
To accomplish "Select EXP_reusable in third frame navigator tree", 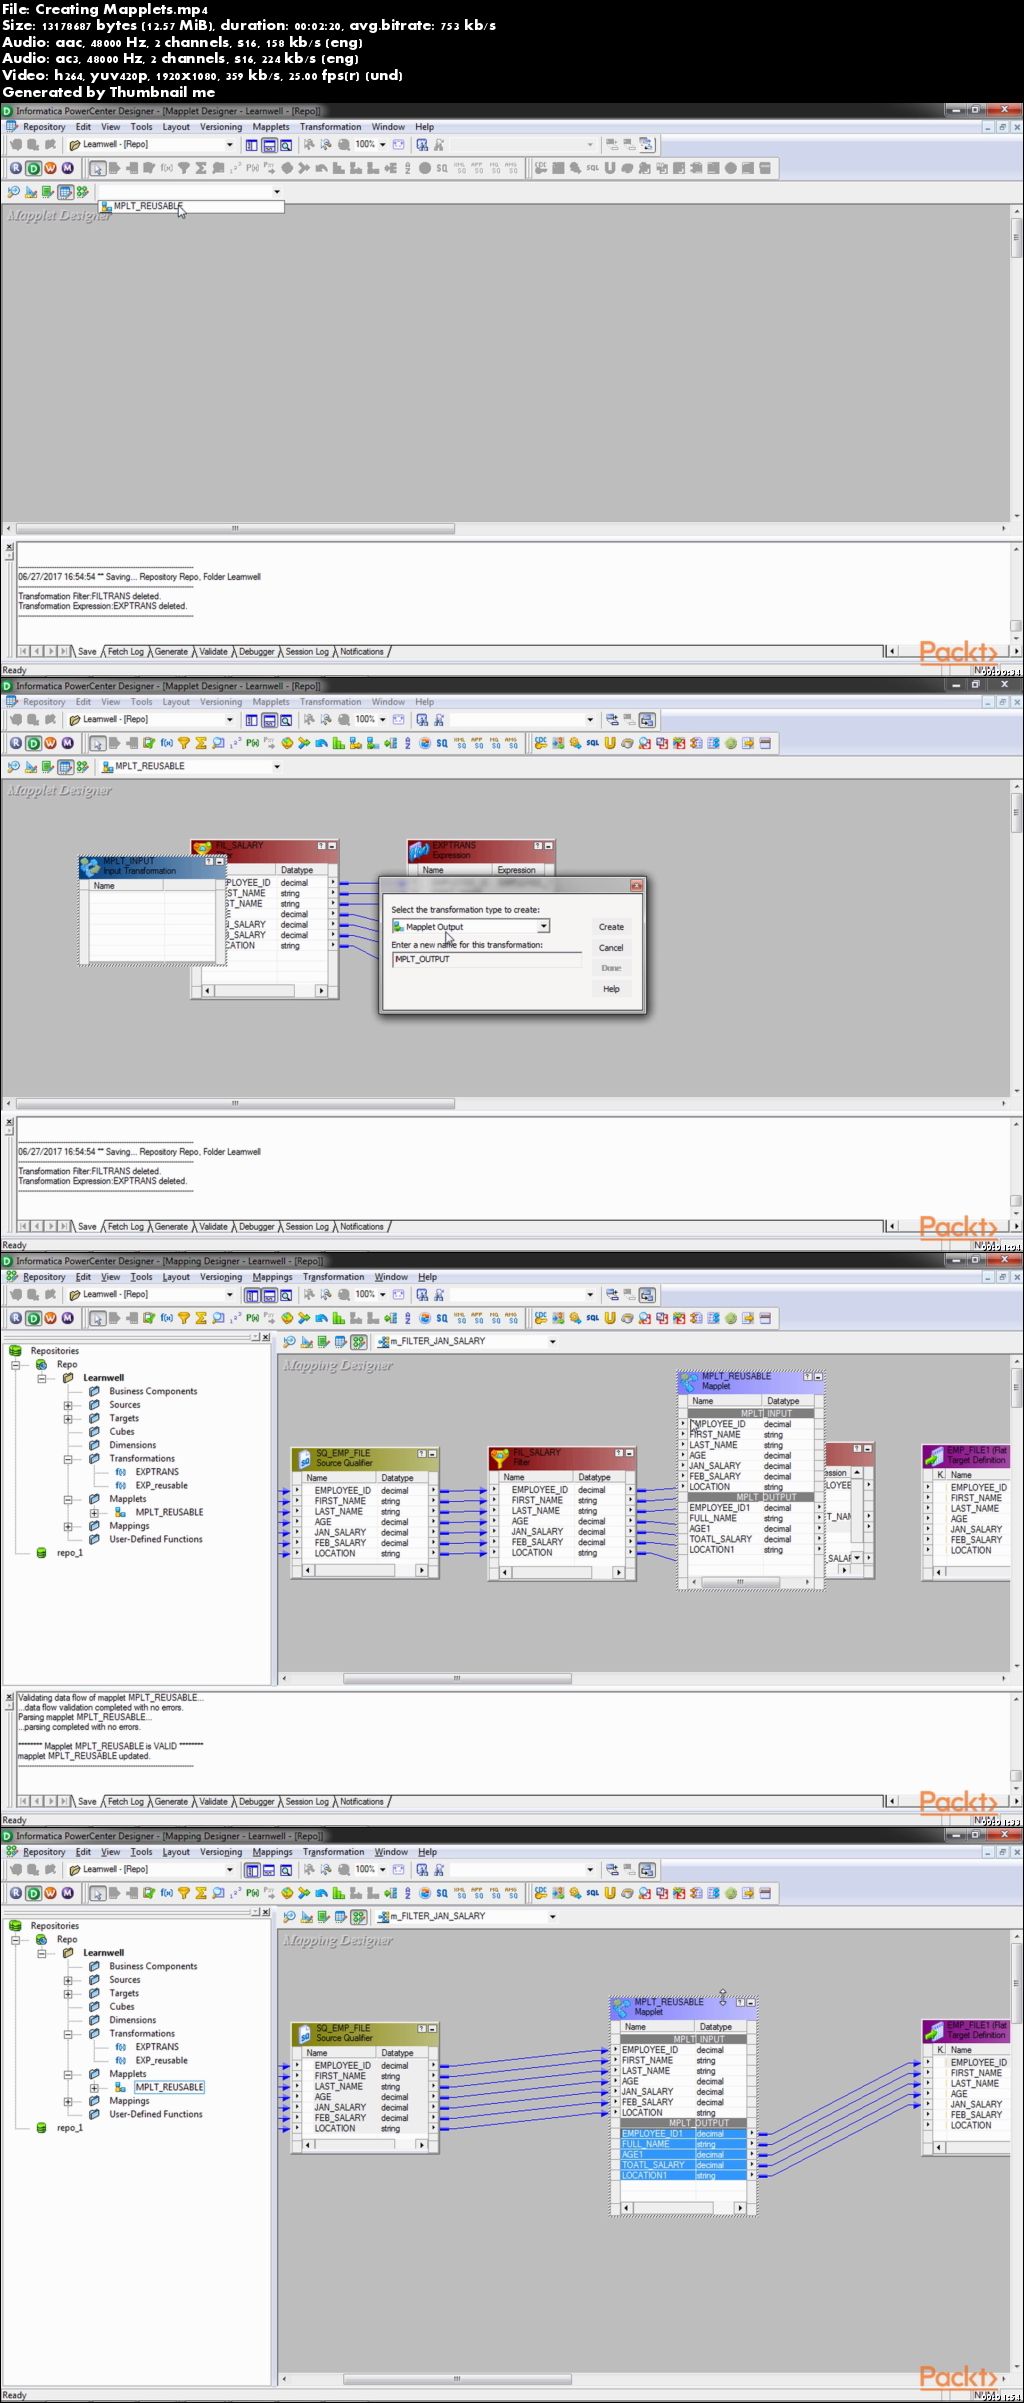I will [x=161, y=1486].
